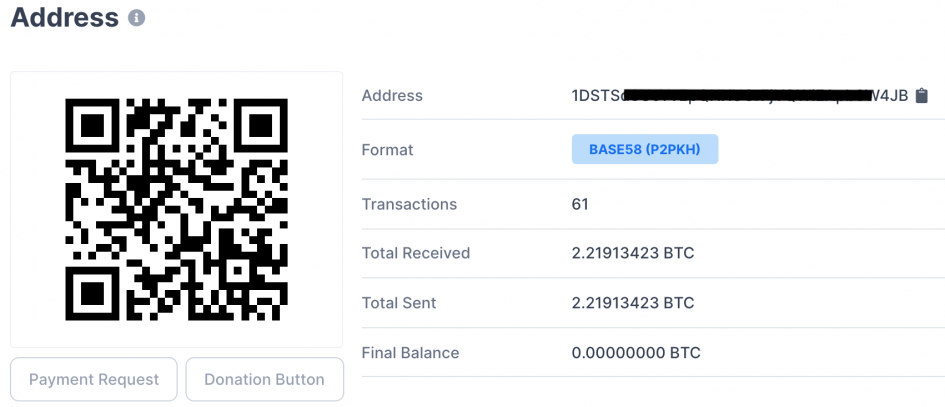The height and width of the screenshot is (407, 945).
Task: Click the Total Received label
Action: coord(416,253)
